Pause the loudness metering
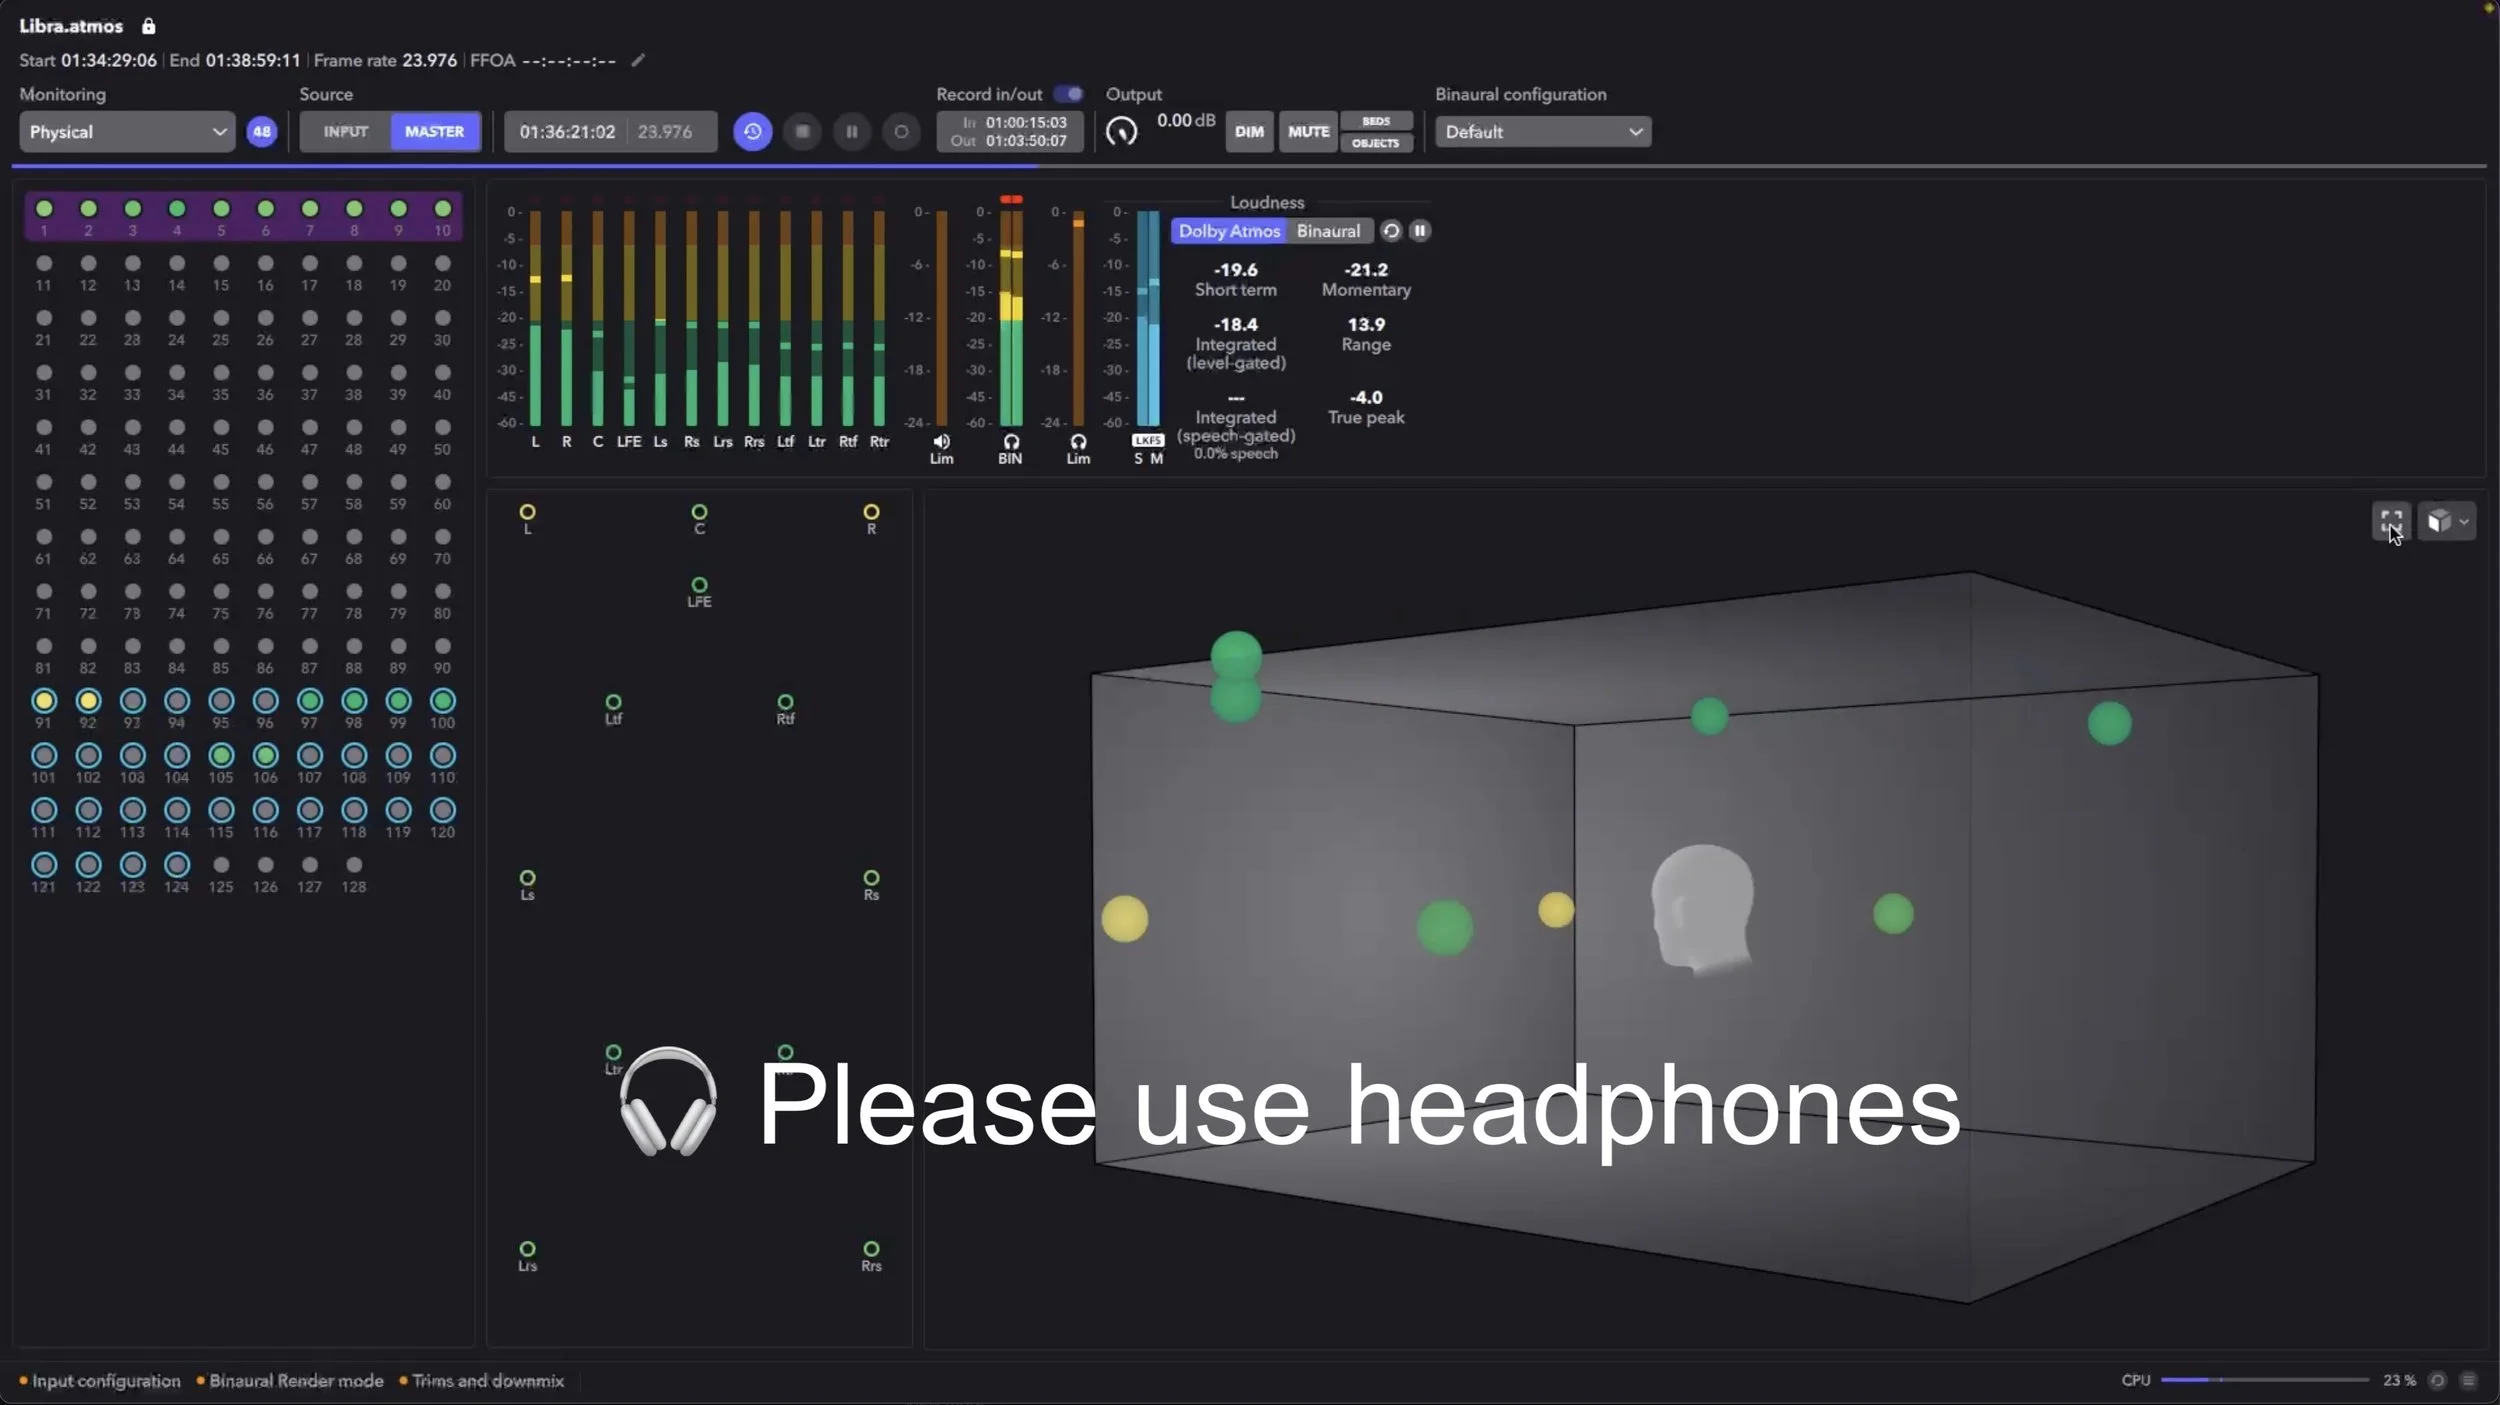2500x1405 pixels. pos(1419,231)
